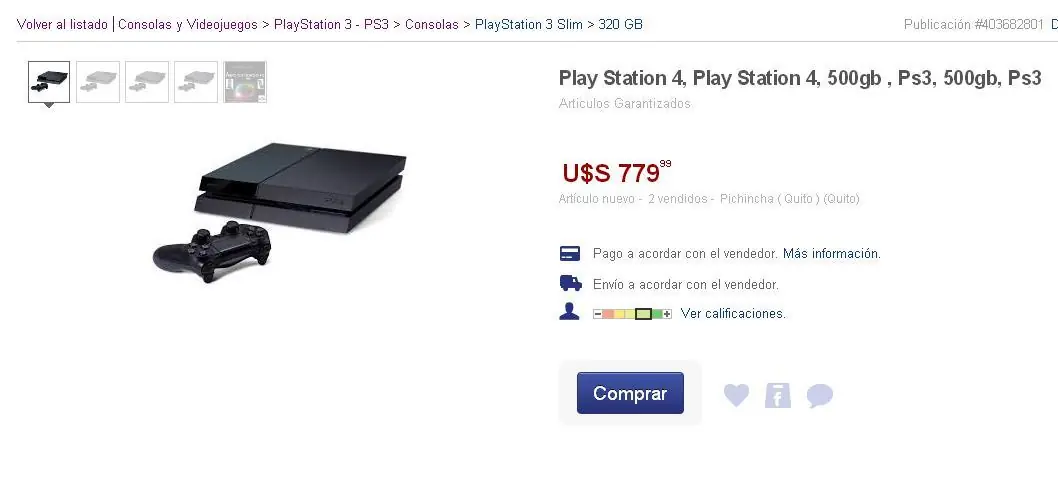Open the fifth colorful thumbnail image

pos(245,82)
